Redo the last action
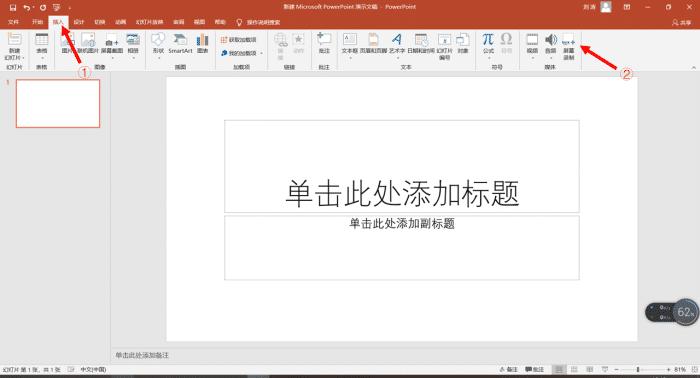 click(x=43, y=8)
